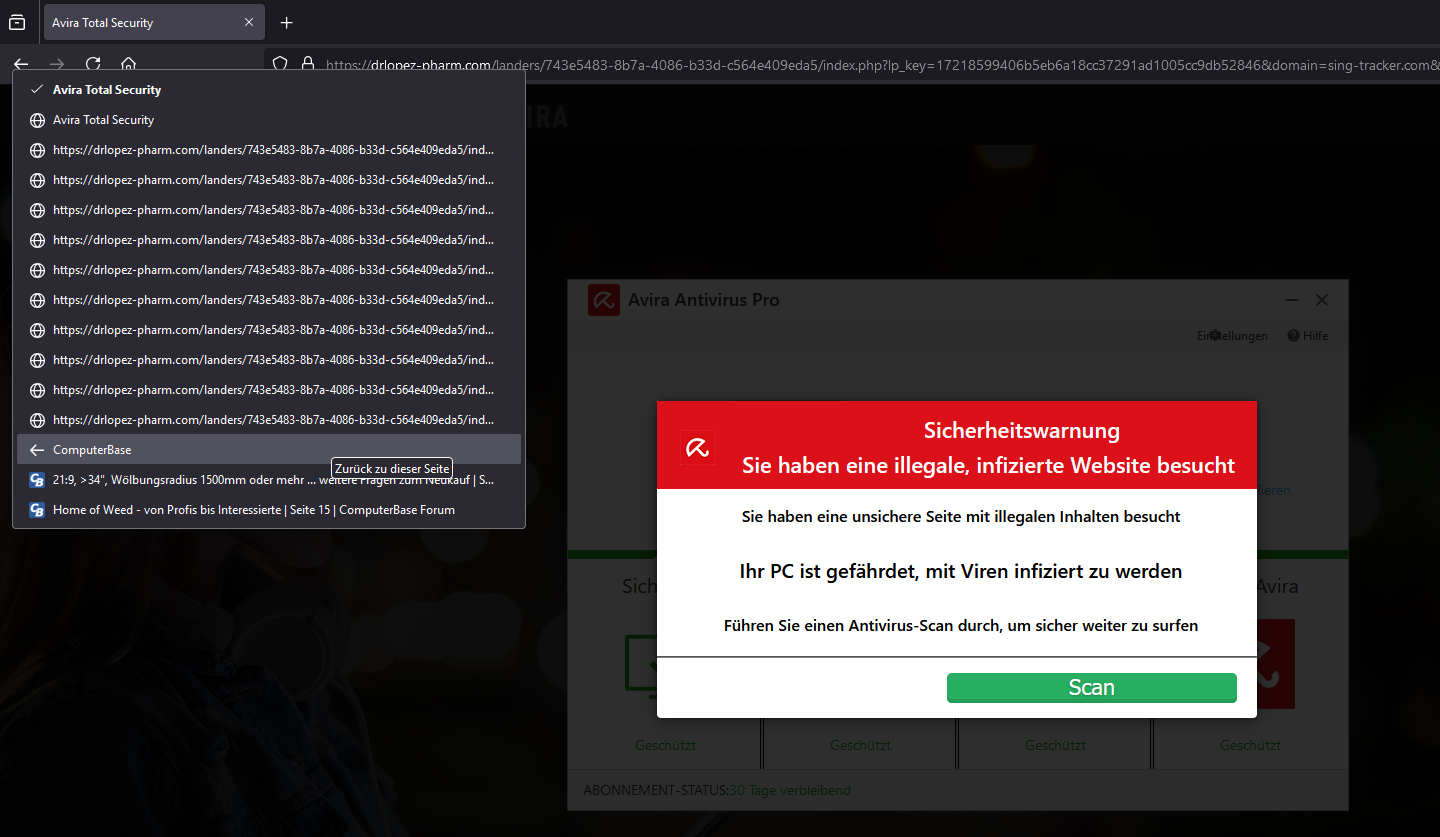Click the green Scan button
This screenshot has width=1440, height=837.
point(1091,687)
